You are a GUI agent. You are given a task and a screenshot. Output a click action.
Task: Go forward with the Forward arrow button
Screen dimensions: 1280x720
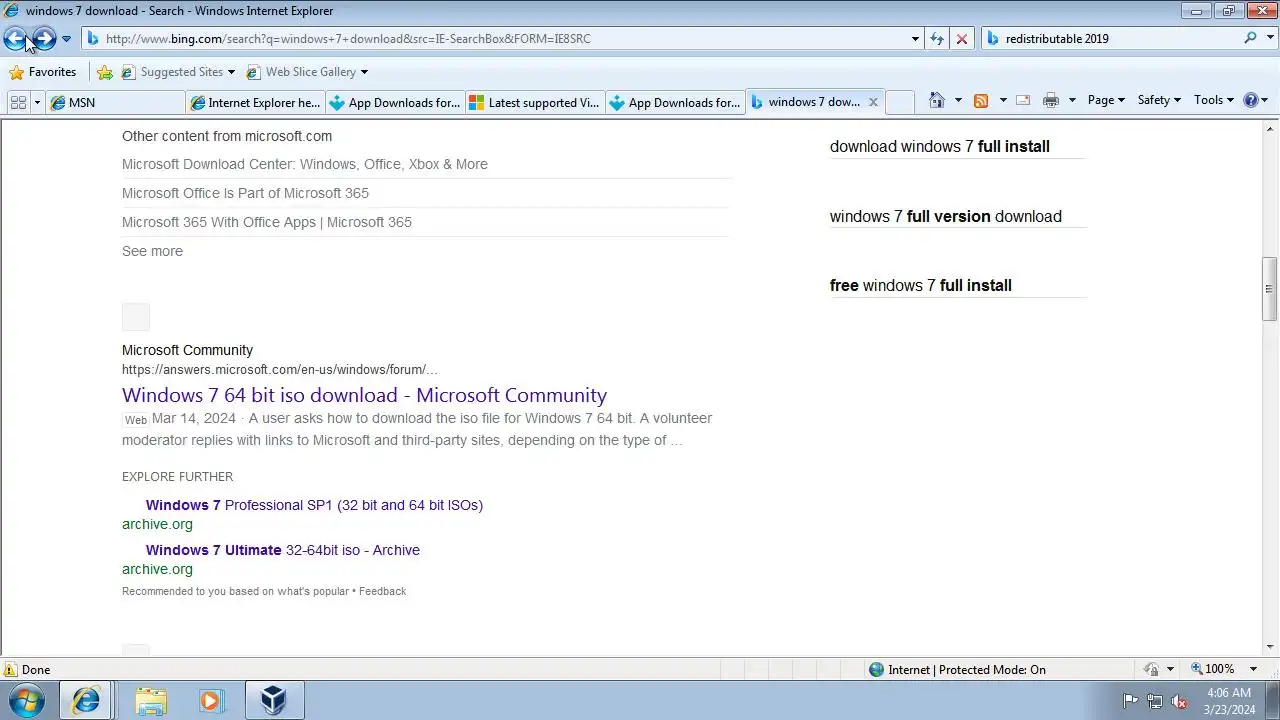pos(44,39)
